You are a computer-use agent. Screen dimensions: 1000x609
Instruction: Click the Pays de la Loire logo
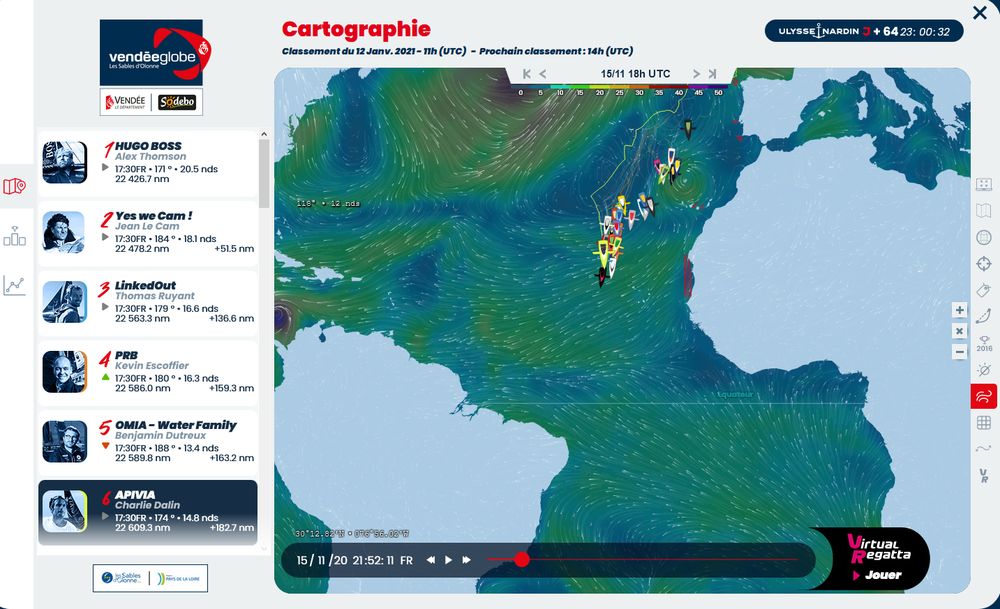(179, 578)
